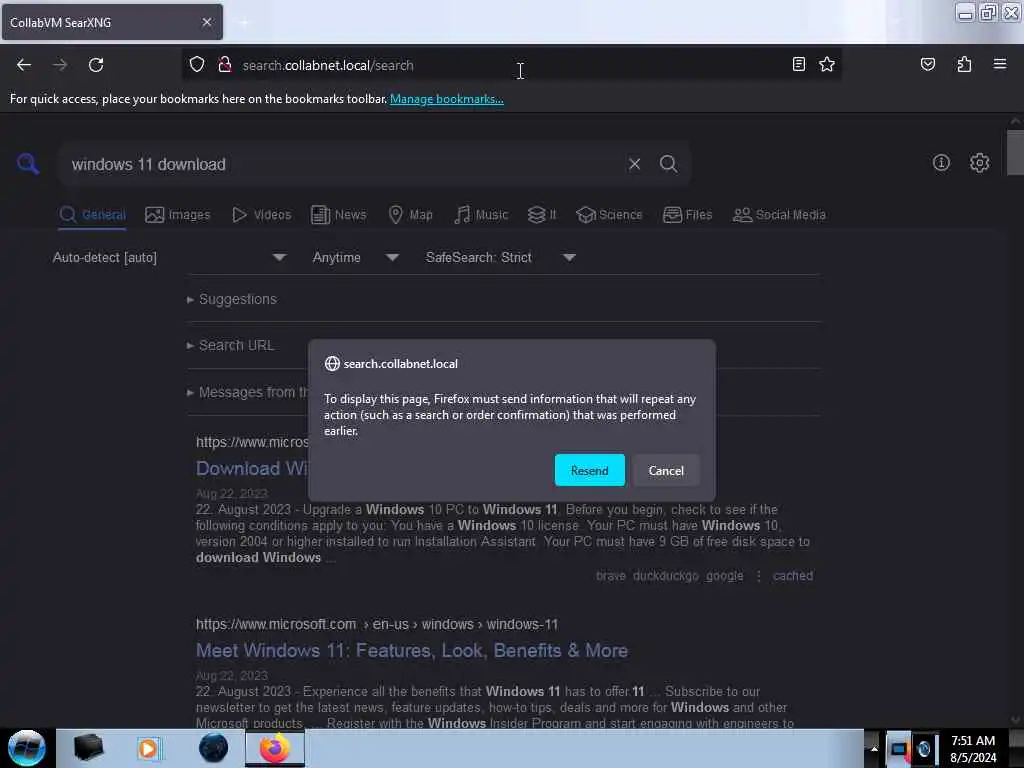Screen dimensions: 1024x768
Task: Clear the search query with the X
Action: coord(634,164)
